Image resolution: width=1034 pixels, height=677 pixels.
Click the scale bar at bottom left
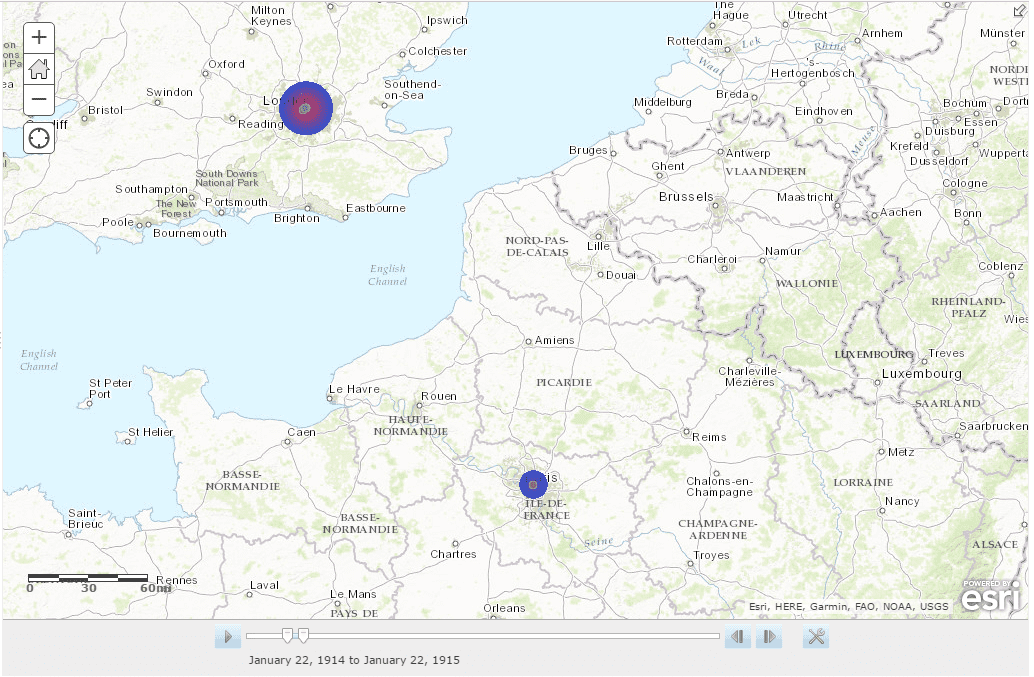click(x=90, y=577)
